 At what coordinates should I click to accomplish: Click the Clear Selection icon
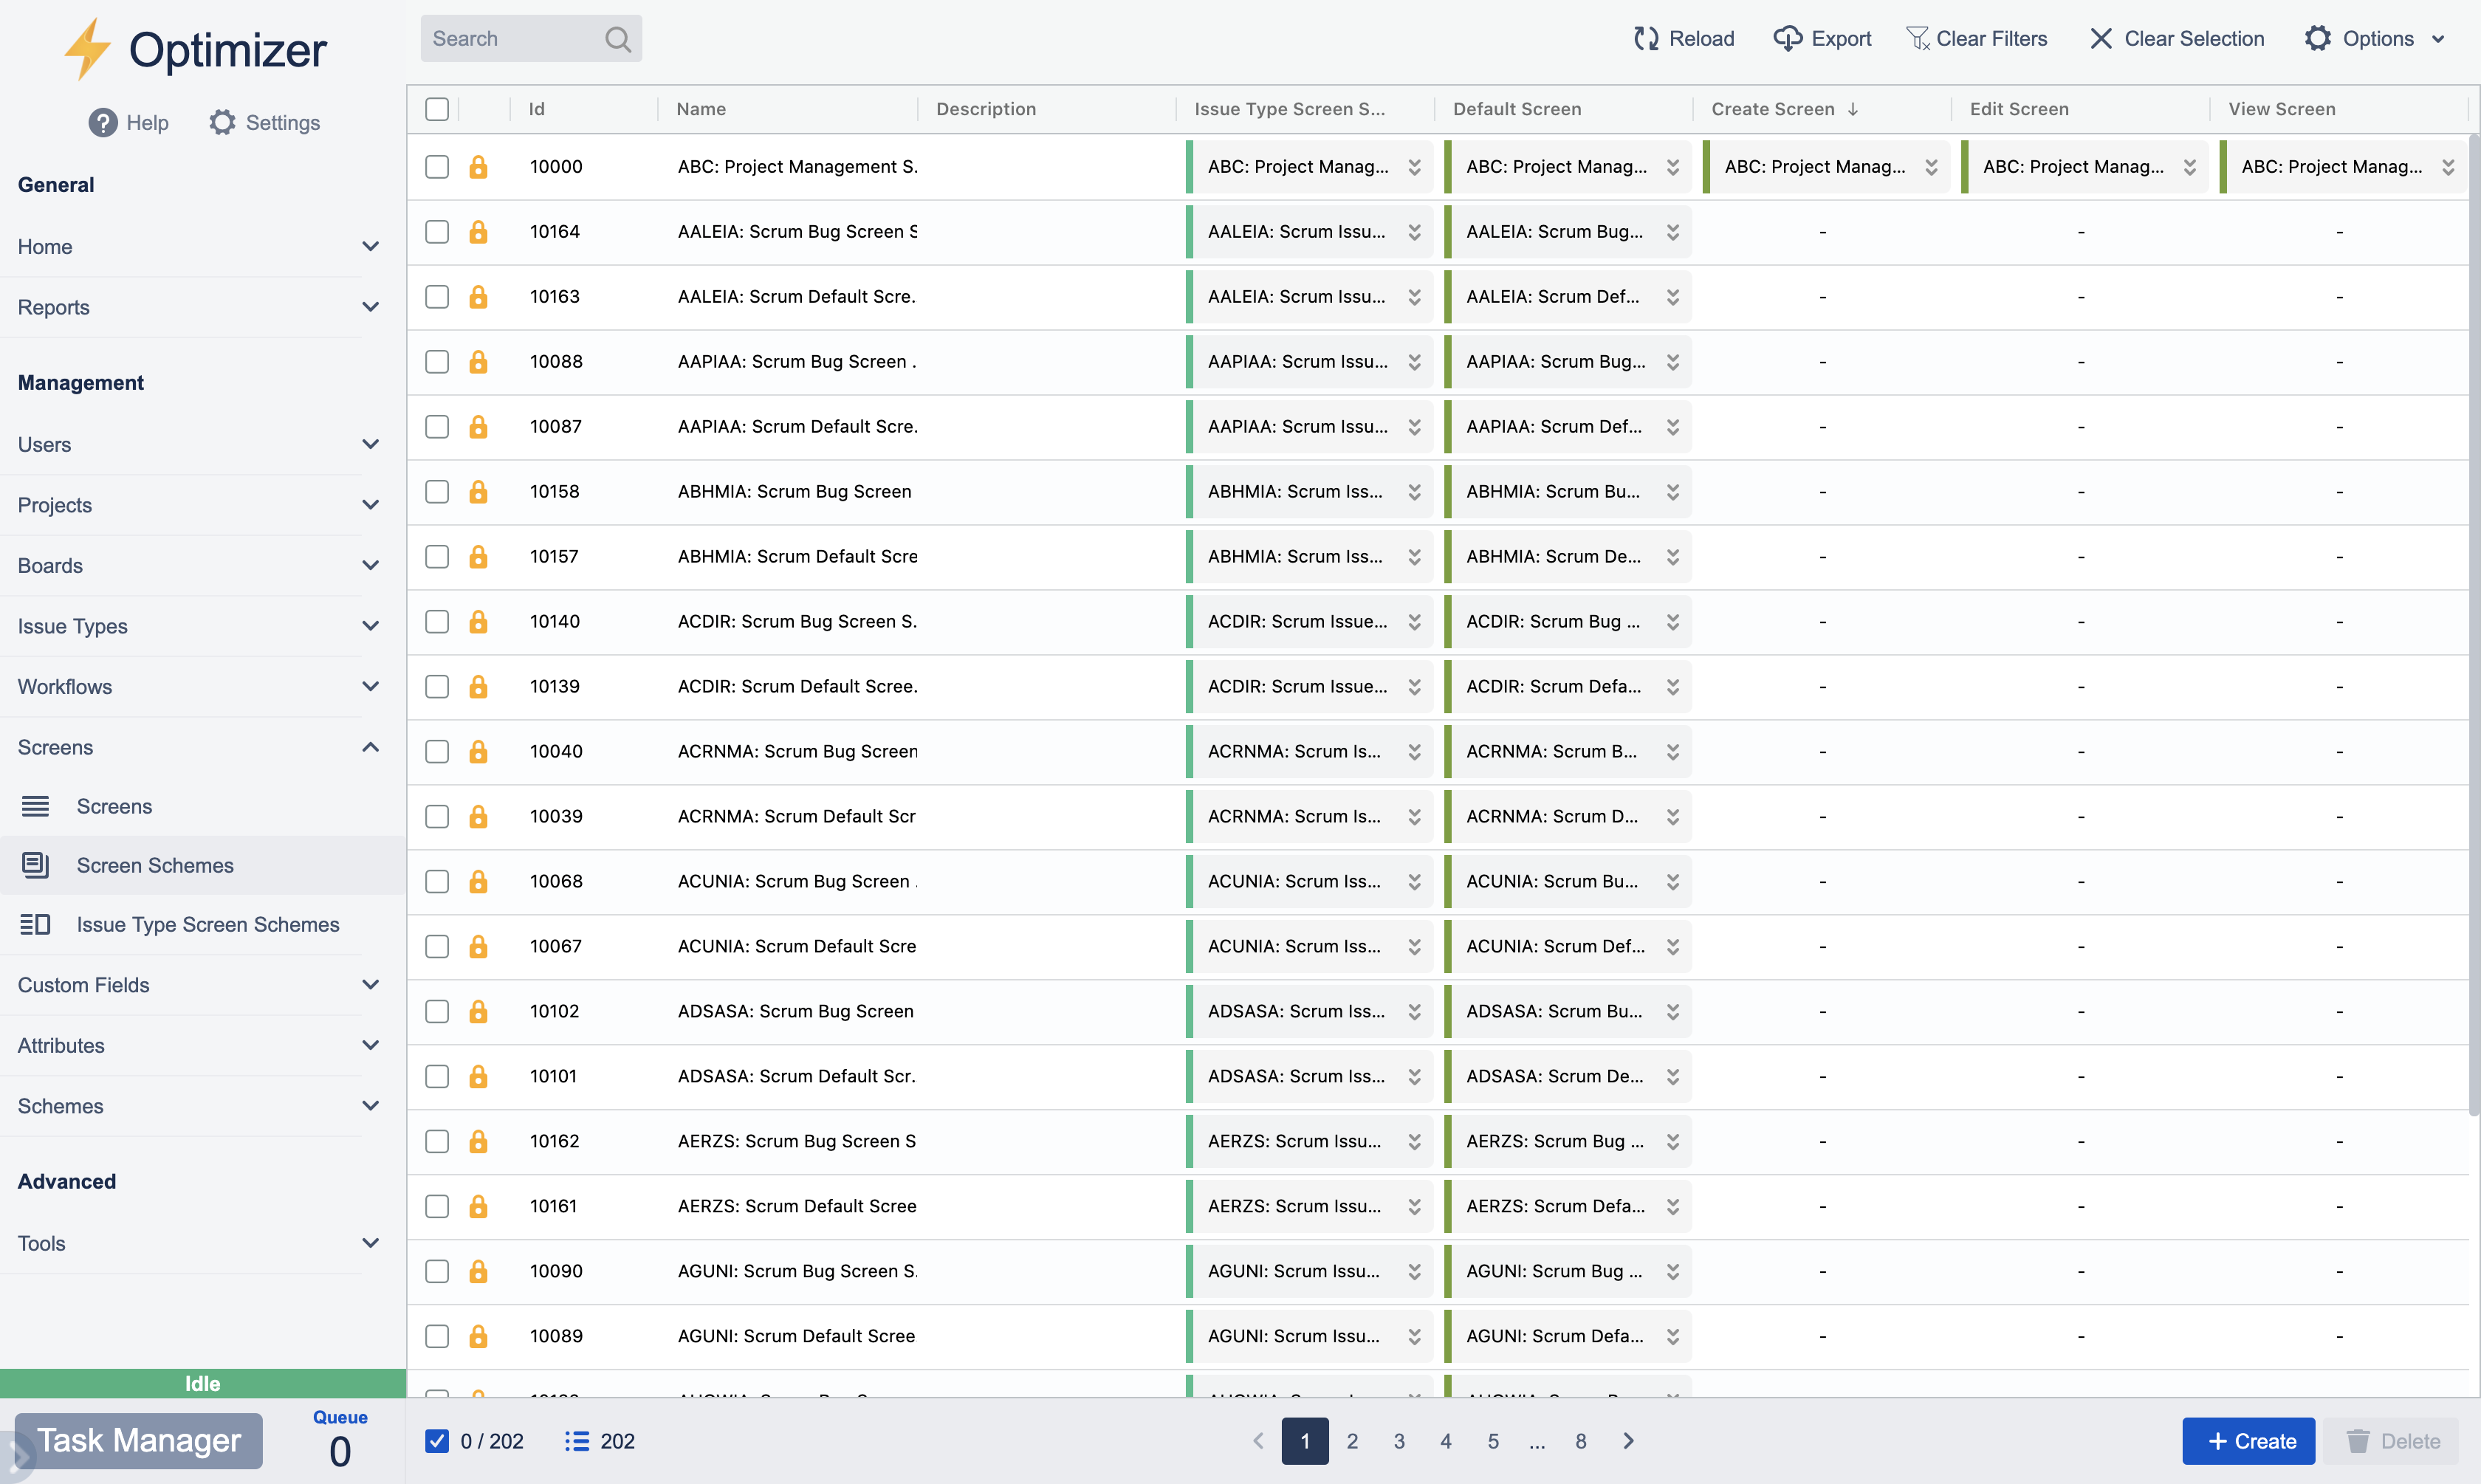[2100, 38]
